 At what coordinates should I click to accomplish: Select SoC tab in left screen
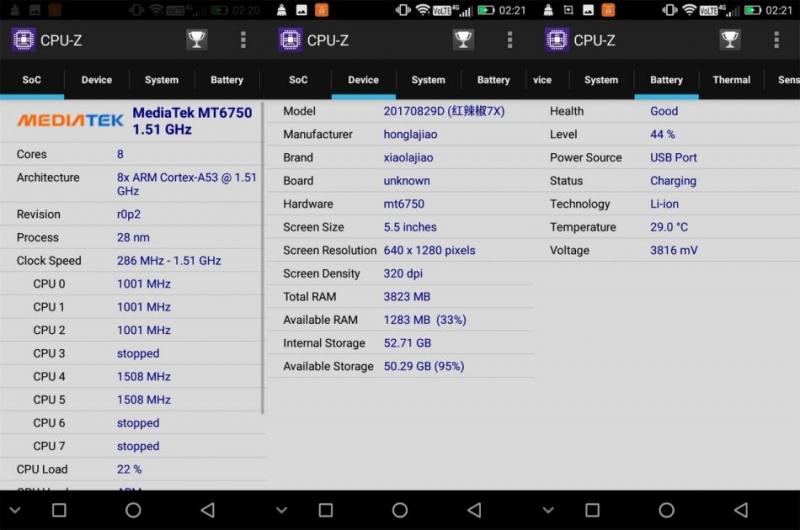click(x=32, y=80)
